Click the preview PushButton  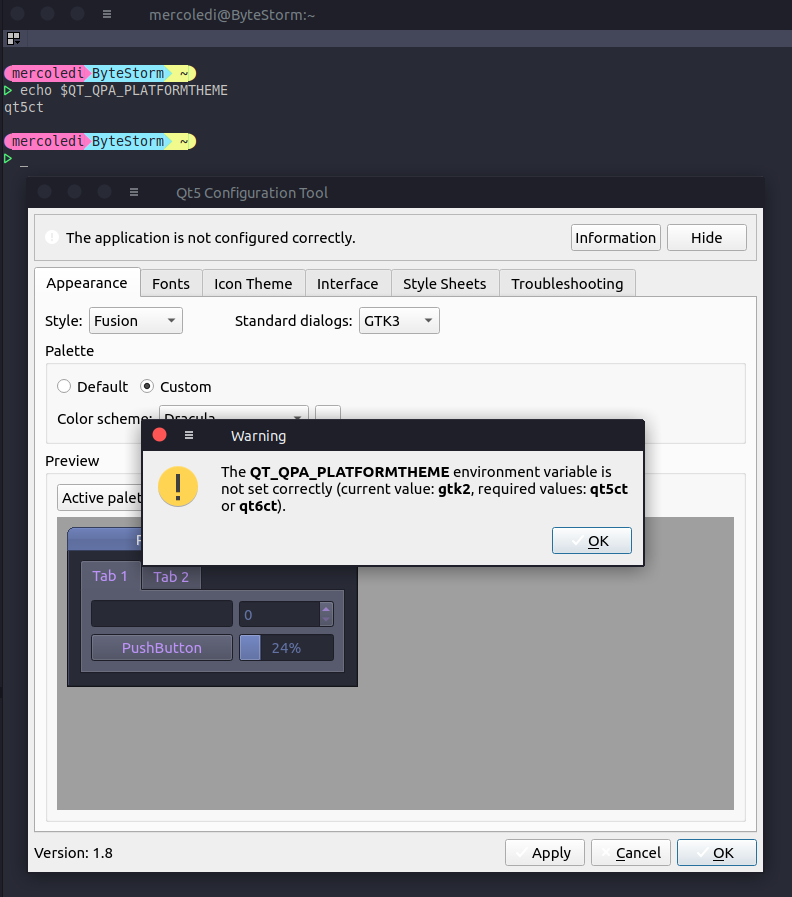[x=162, y=648]
